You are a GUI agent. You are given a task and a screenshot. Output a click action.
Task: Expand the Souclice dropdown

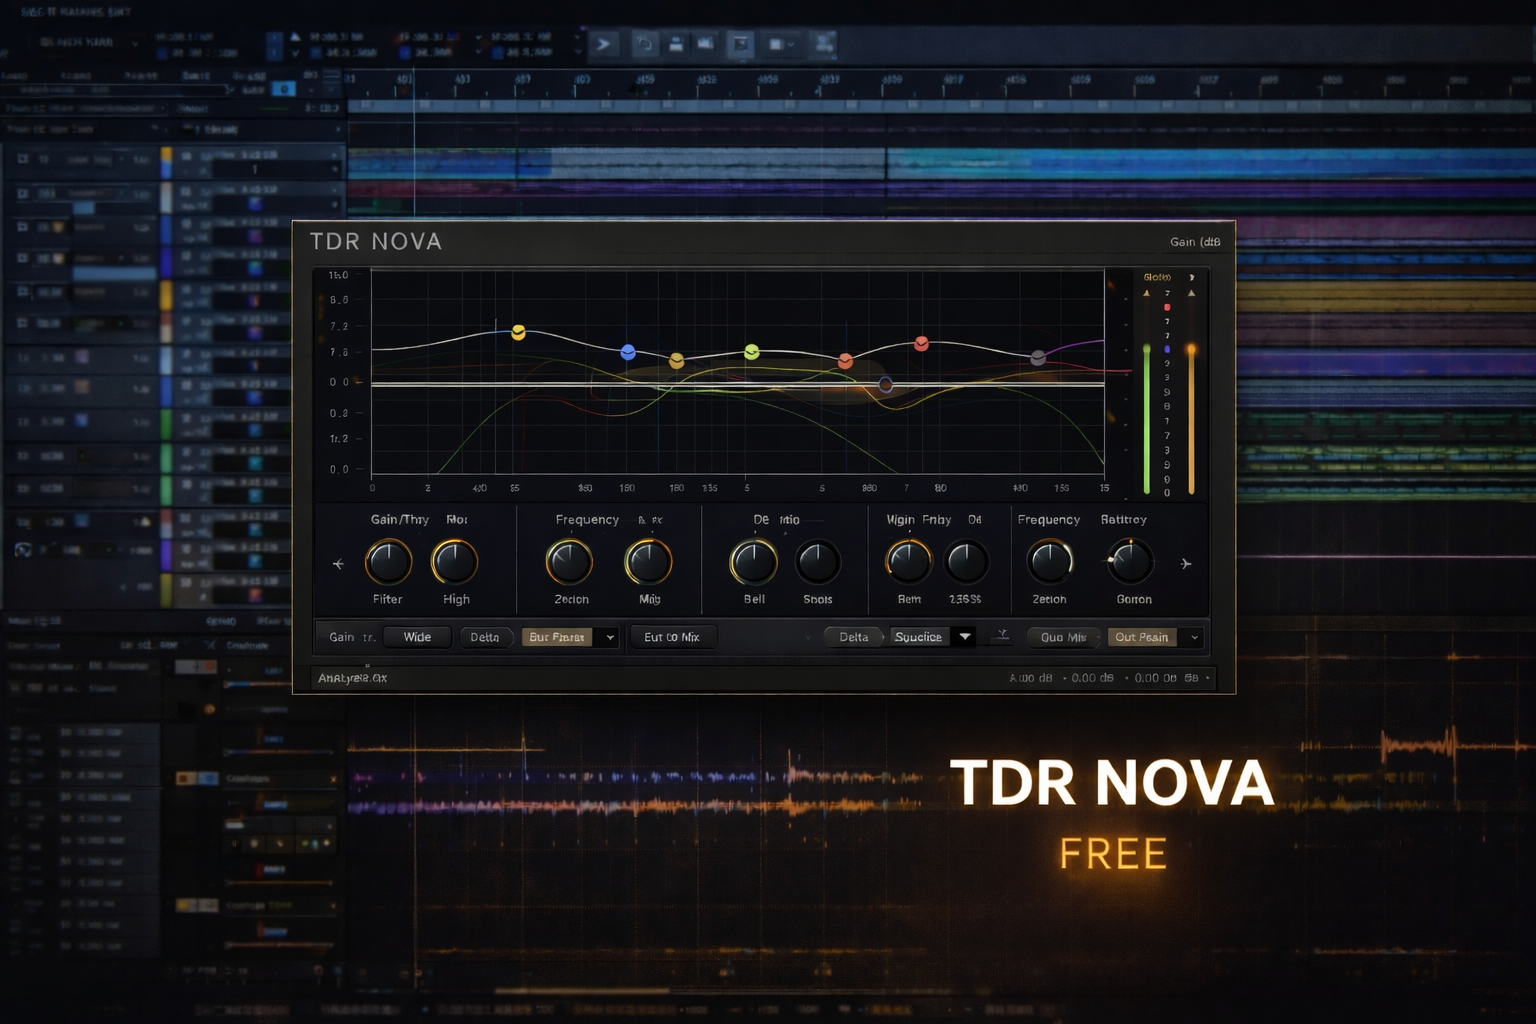click(x=965, y=637)
